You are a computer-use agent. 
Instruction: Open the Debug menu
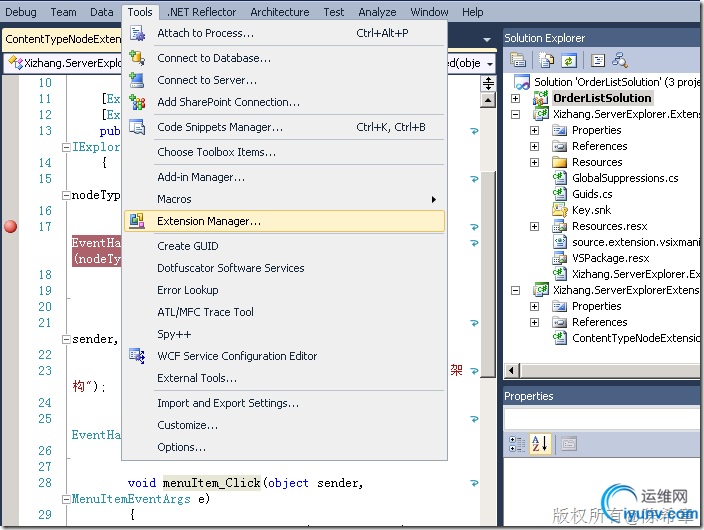coord(21,12)
